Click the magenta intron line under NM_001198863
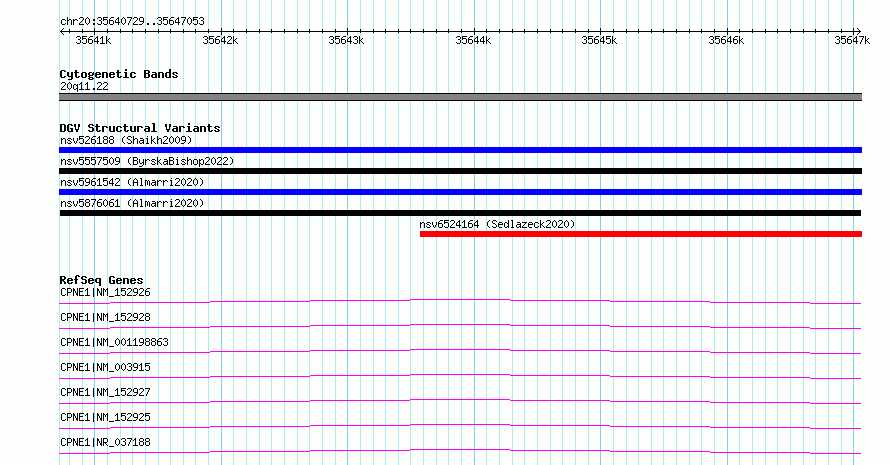This screenshot has width=890, height=465. [460, 350]
